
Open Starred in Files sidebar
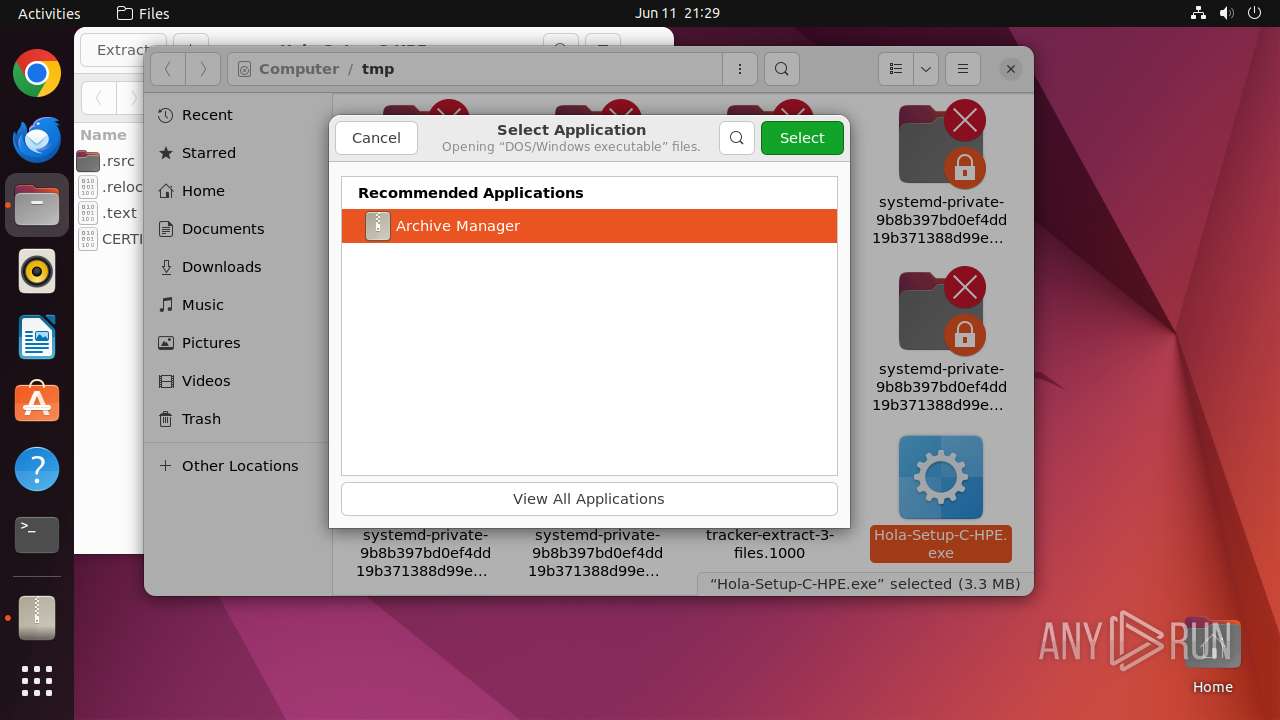pos(238,153)
